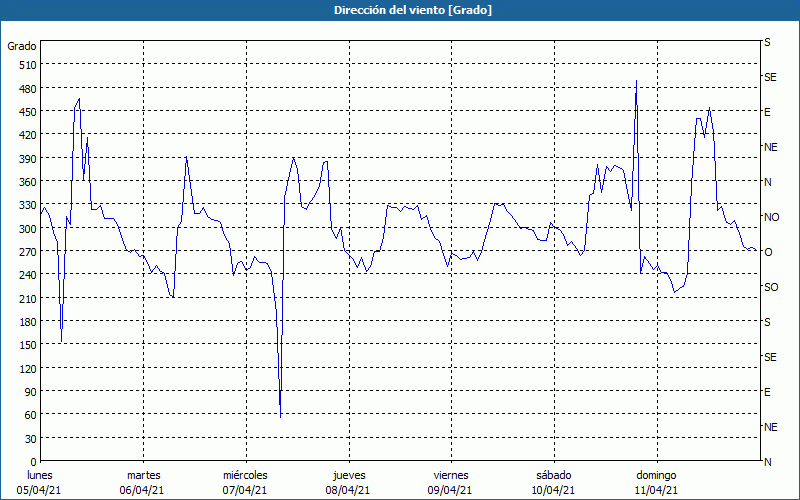
Task: Click the date 05/04/21
Action: click(39, 491)
